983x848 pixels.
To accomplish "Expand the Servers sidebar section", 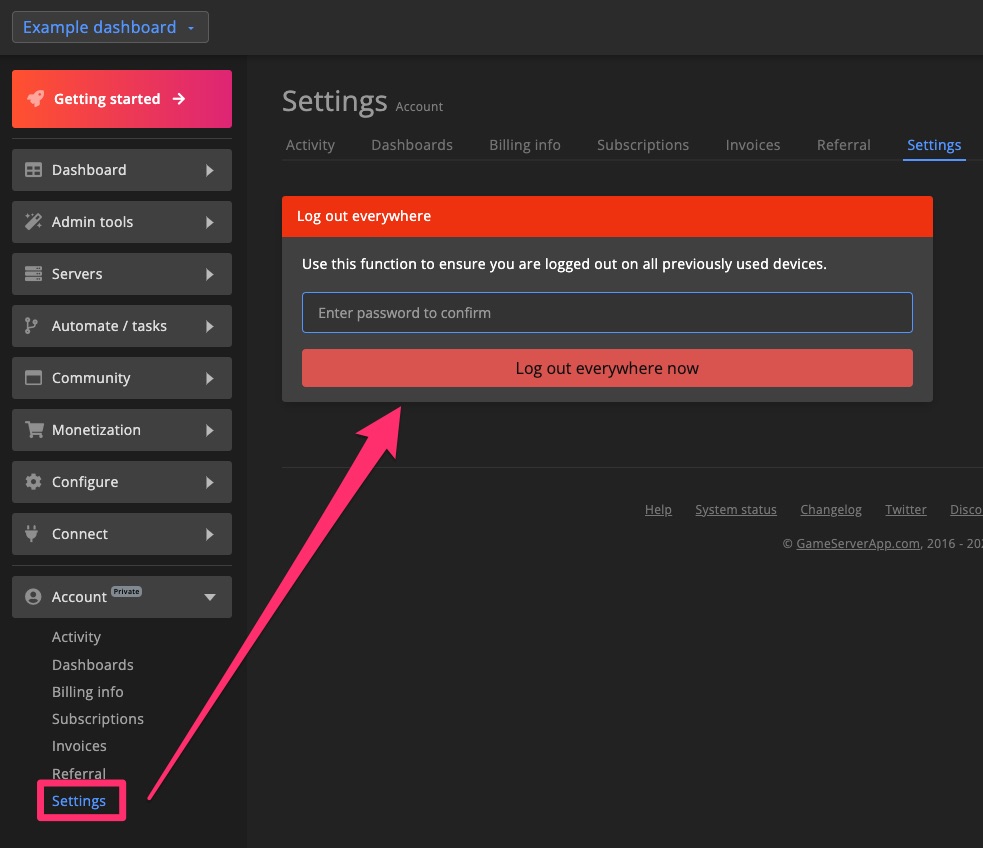I will point(211,274).
